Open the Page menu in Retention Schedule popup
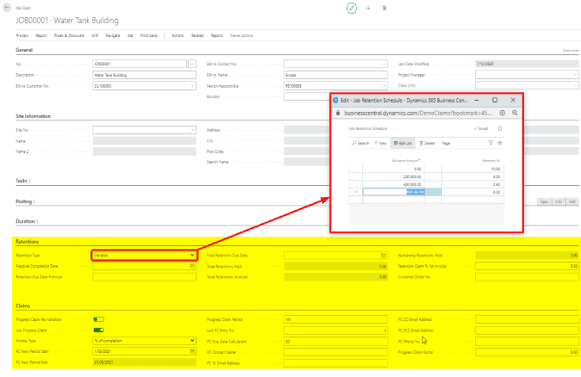Screen dimensions: 581x377 click(446, 143)
